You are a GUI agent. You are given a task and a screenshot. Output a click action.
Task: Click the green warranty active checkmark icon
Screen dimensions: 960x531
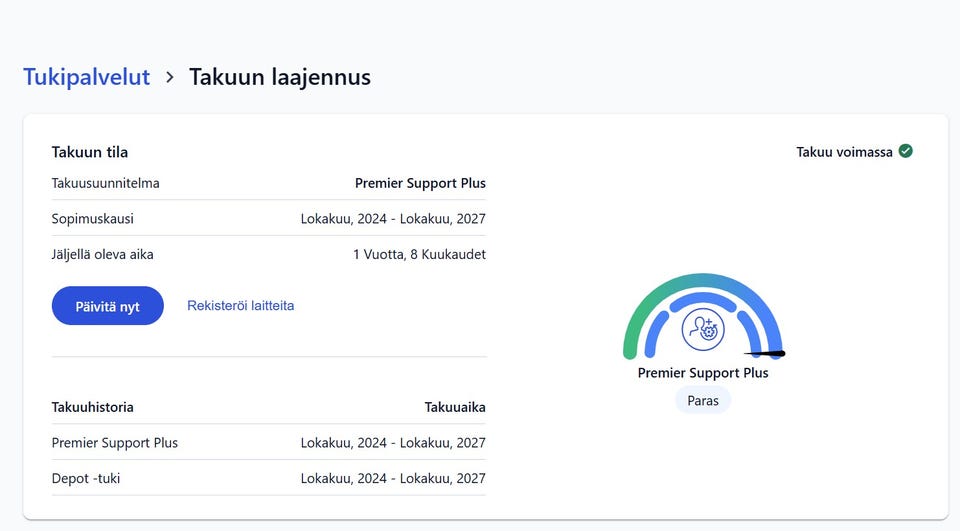906,151
